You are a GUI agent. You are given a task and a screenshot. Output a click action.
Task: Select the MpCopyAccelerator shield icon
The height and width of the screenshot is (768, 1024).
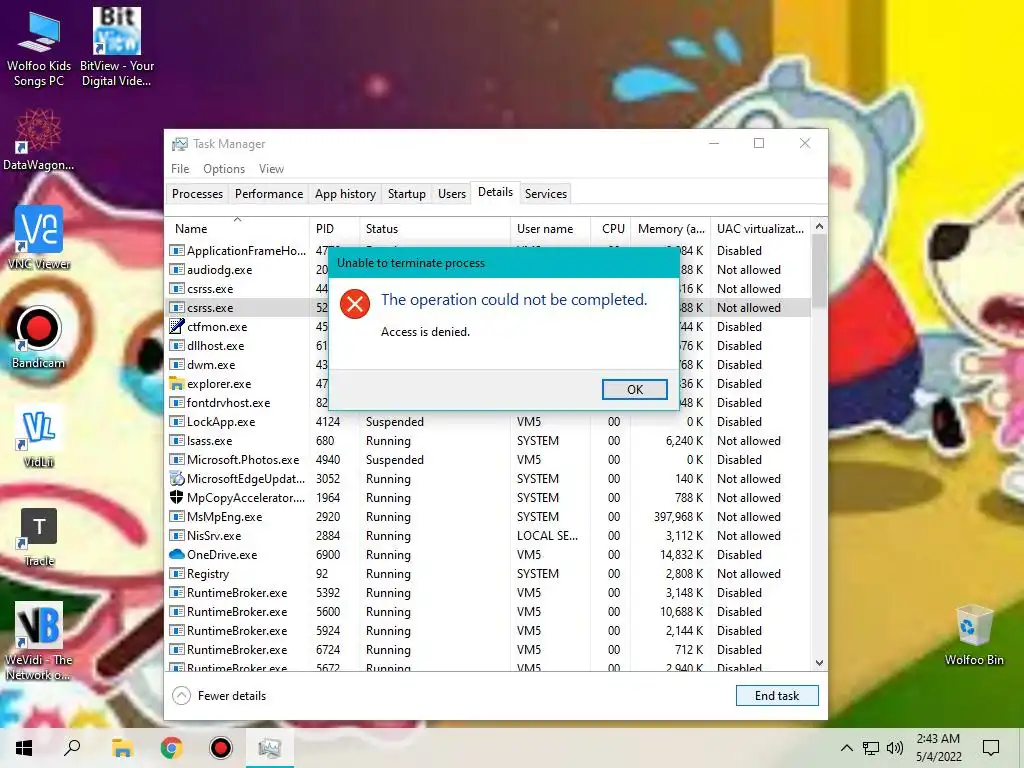(176, 497)
